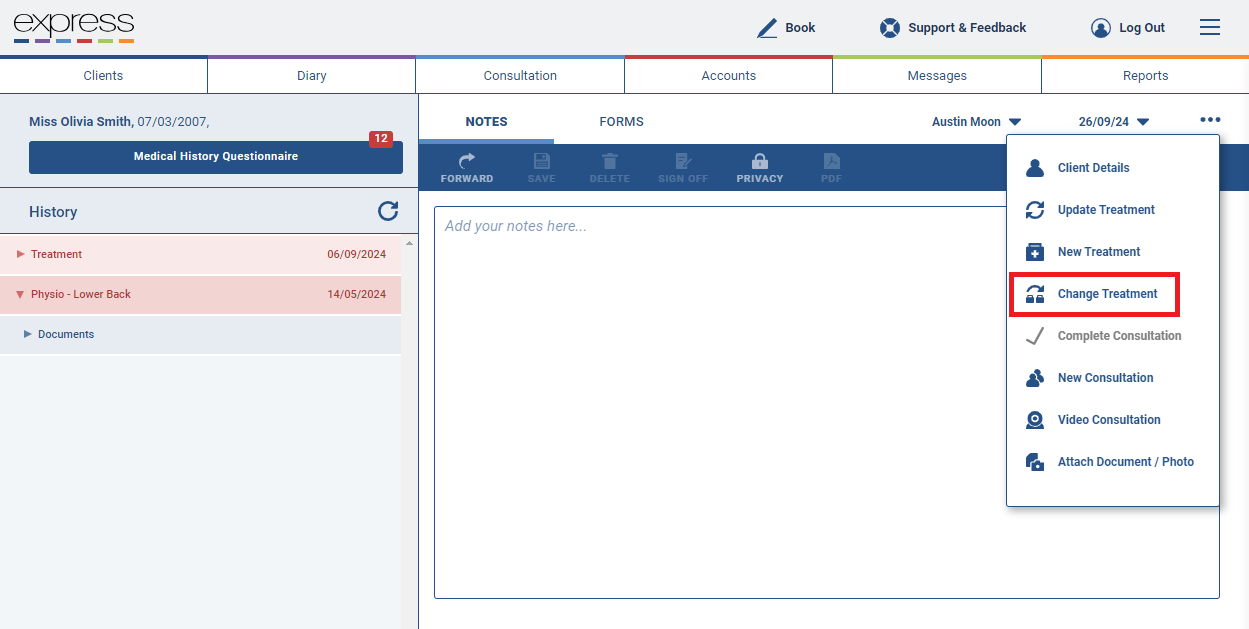
Task: Open the Austin Moon practitioner dropdown
Action: [976, 122]
